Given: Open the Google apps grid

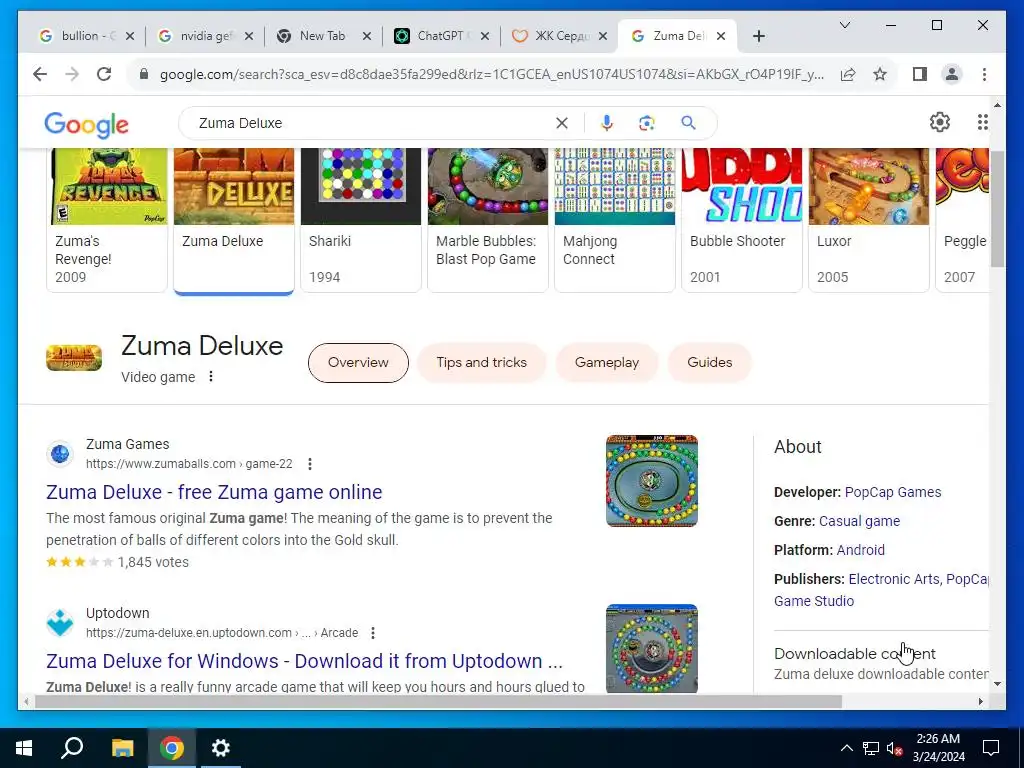Looking at the screenshot, I should (x=982, y=122).
